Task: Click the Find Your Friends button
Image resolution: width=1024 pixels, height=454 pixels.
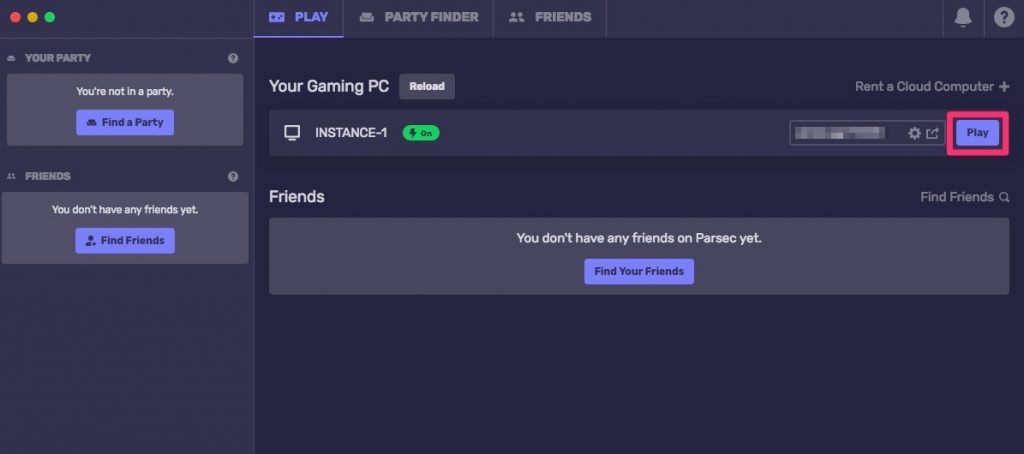Action: 639,271
